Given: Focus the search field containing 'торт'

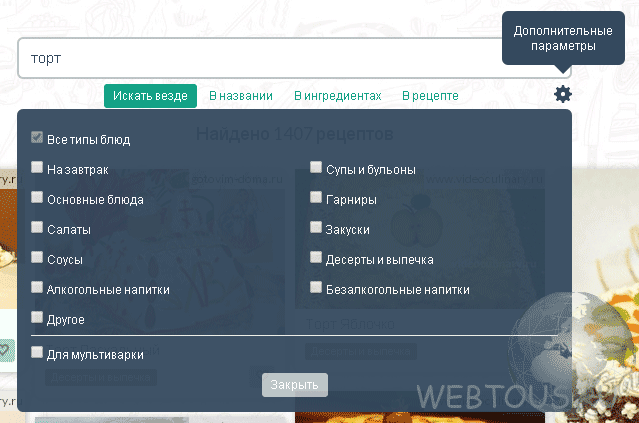Looking at the screenshot, I should click(x=294, y=58).
